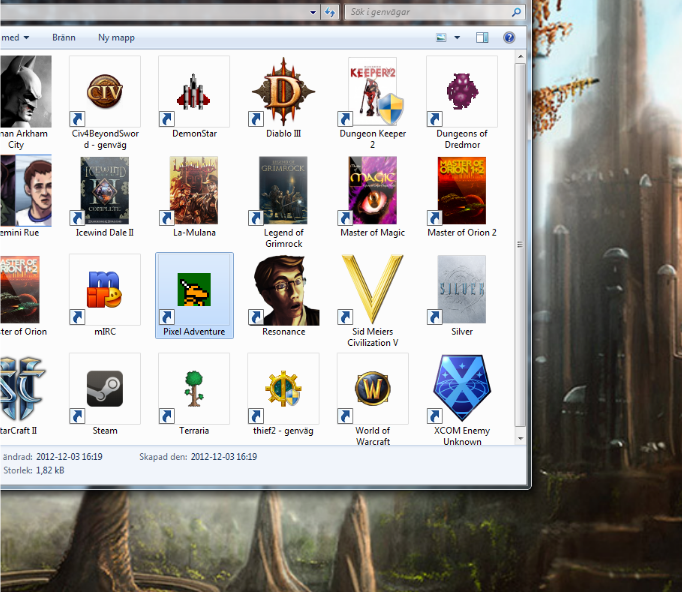Open the Diablo III shortcut icon
The height and width of the screenshot is (592, 682).
(x=283, y=92)
